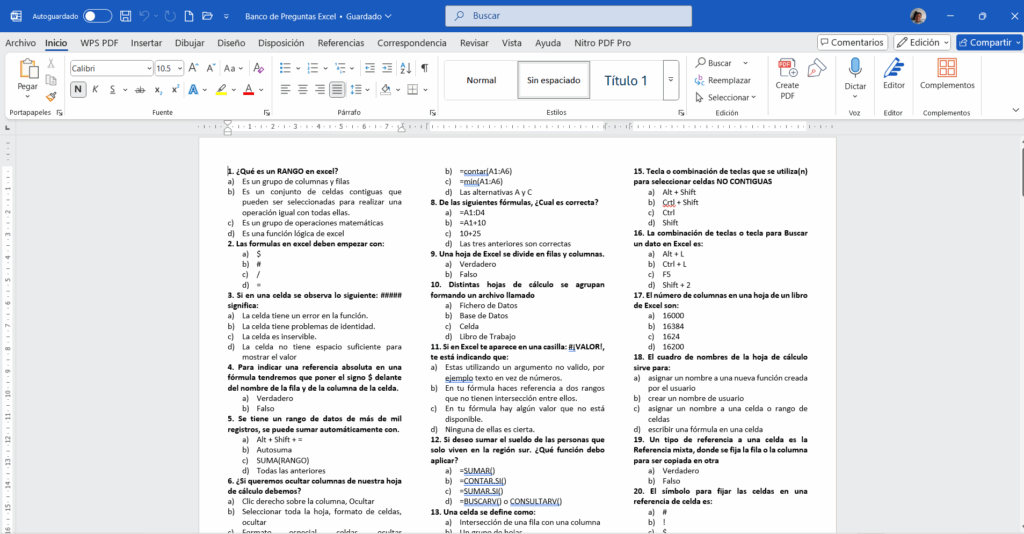Click Decrease indent icon
1024x534 pixels.
[370, 68]
